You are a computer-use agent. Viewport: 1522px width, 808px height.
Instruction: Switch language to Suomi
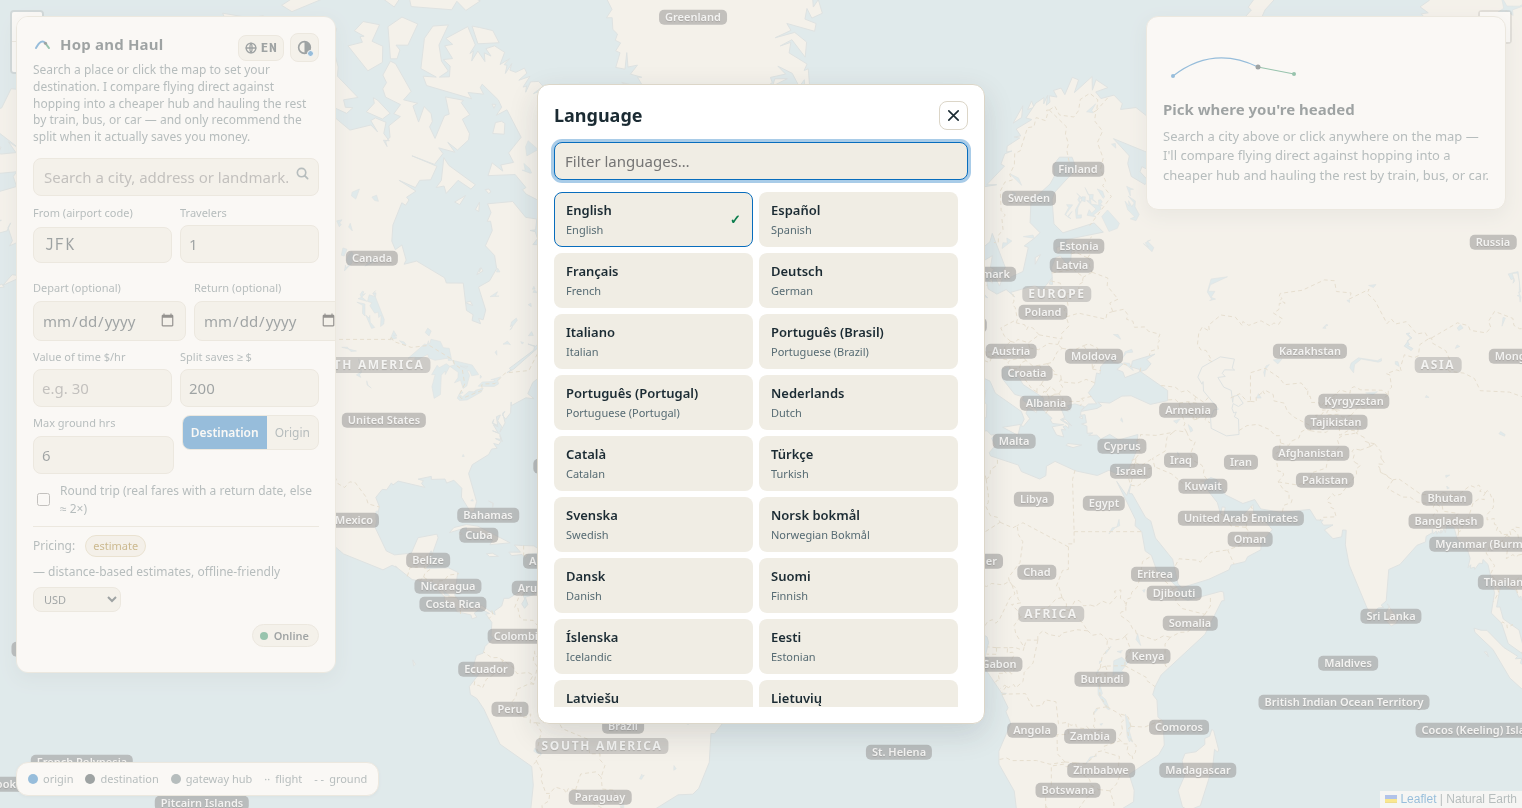(x=858, y=585)
